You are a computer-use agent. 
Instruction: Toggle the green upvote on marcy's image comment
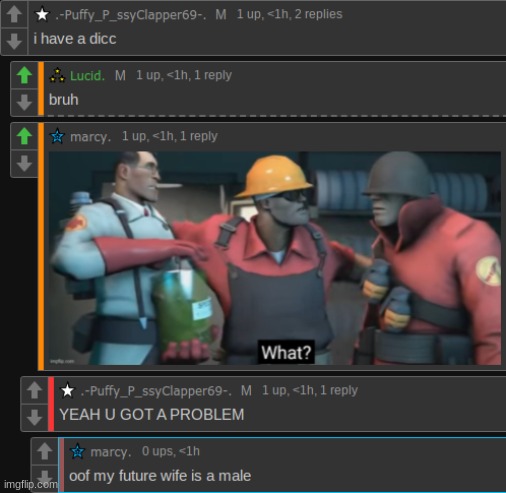pos(24,136)
